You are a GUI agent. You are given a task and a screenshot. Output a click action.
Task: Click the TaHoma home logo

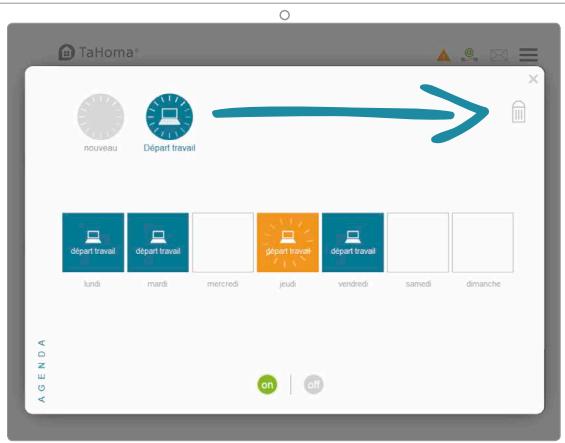(98, 53)
